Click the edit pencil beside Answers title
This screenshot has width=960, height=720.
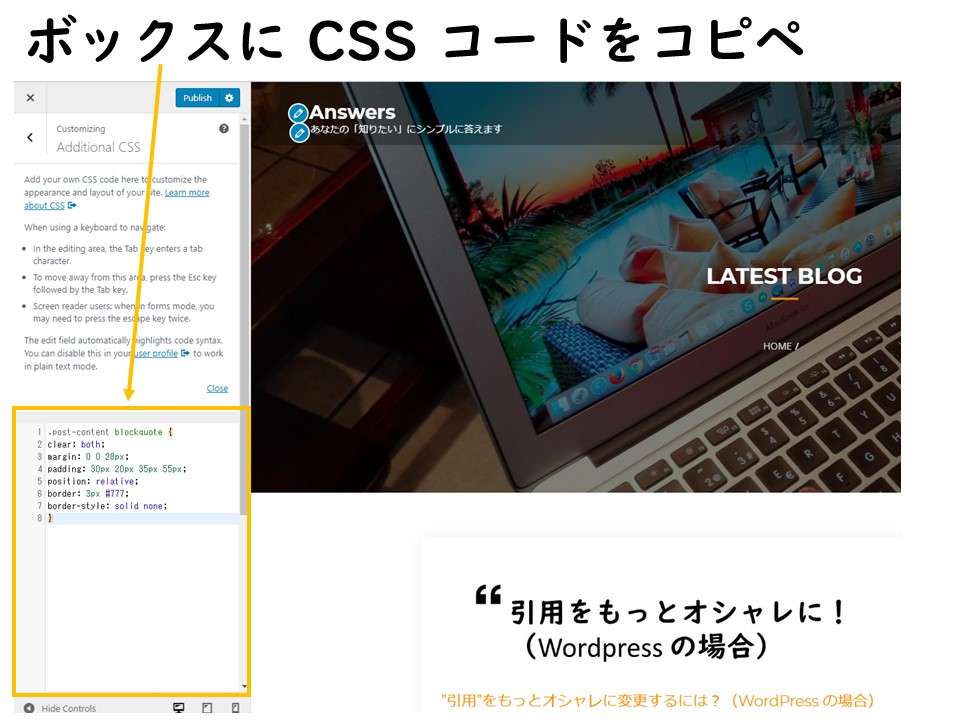pyautogui.click(x=298, y=113)
